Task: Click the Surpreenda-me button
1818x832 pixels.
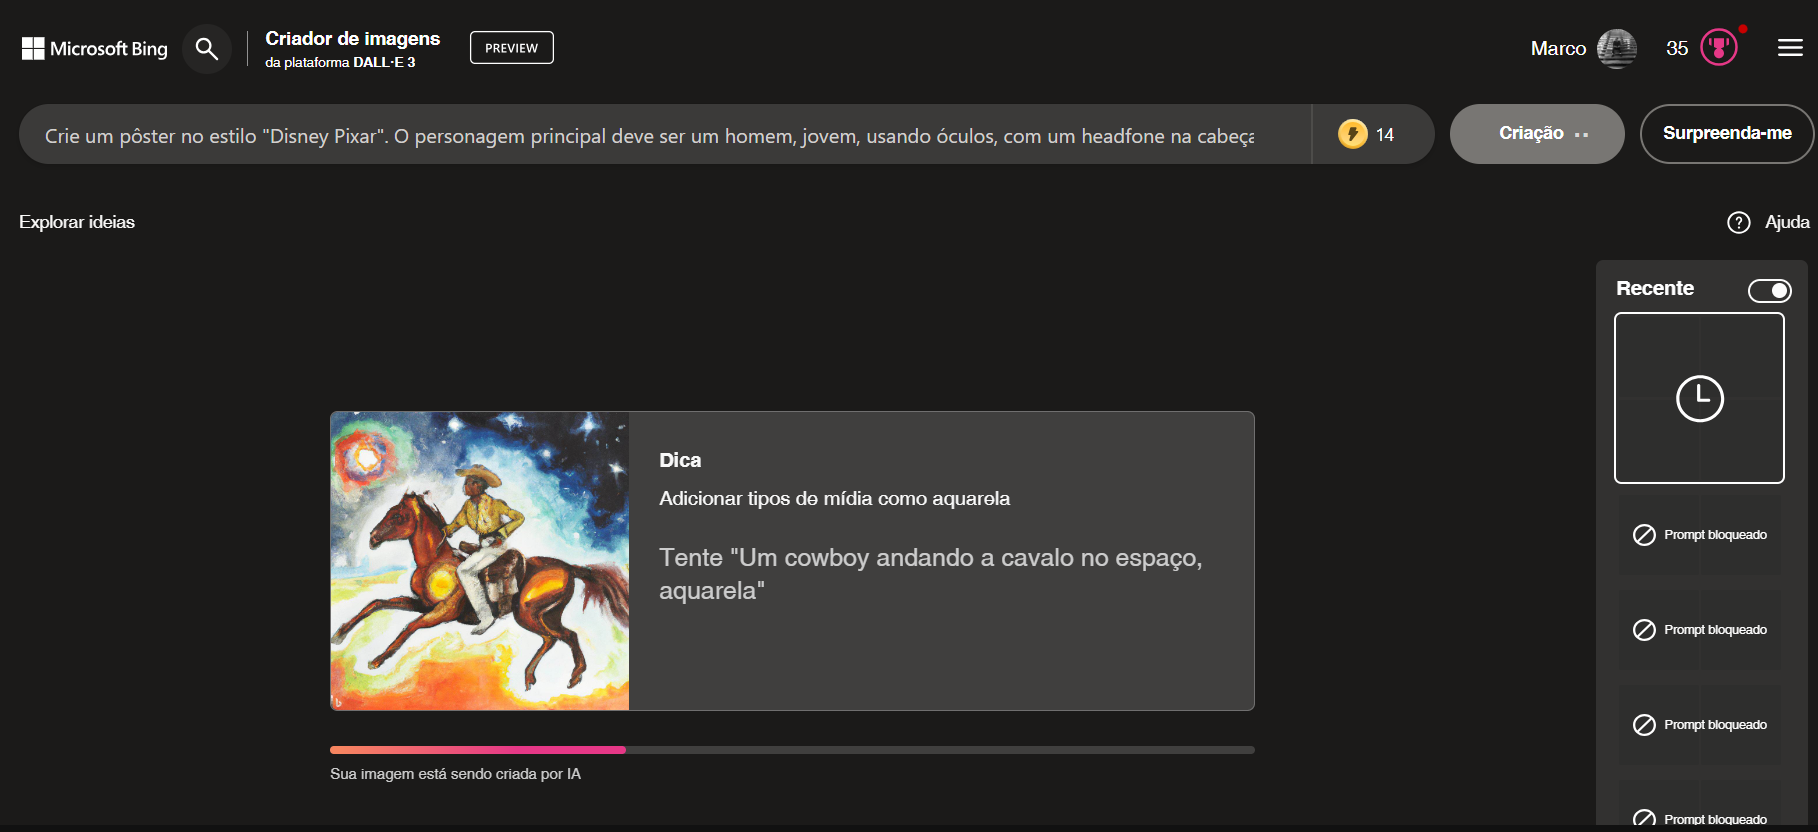Action: [x=1727, y=134]
